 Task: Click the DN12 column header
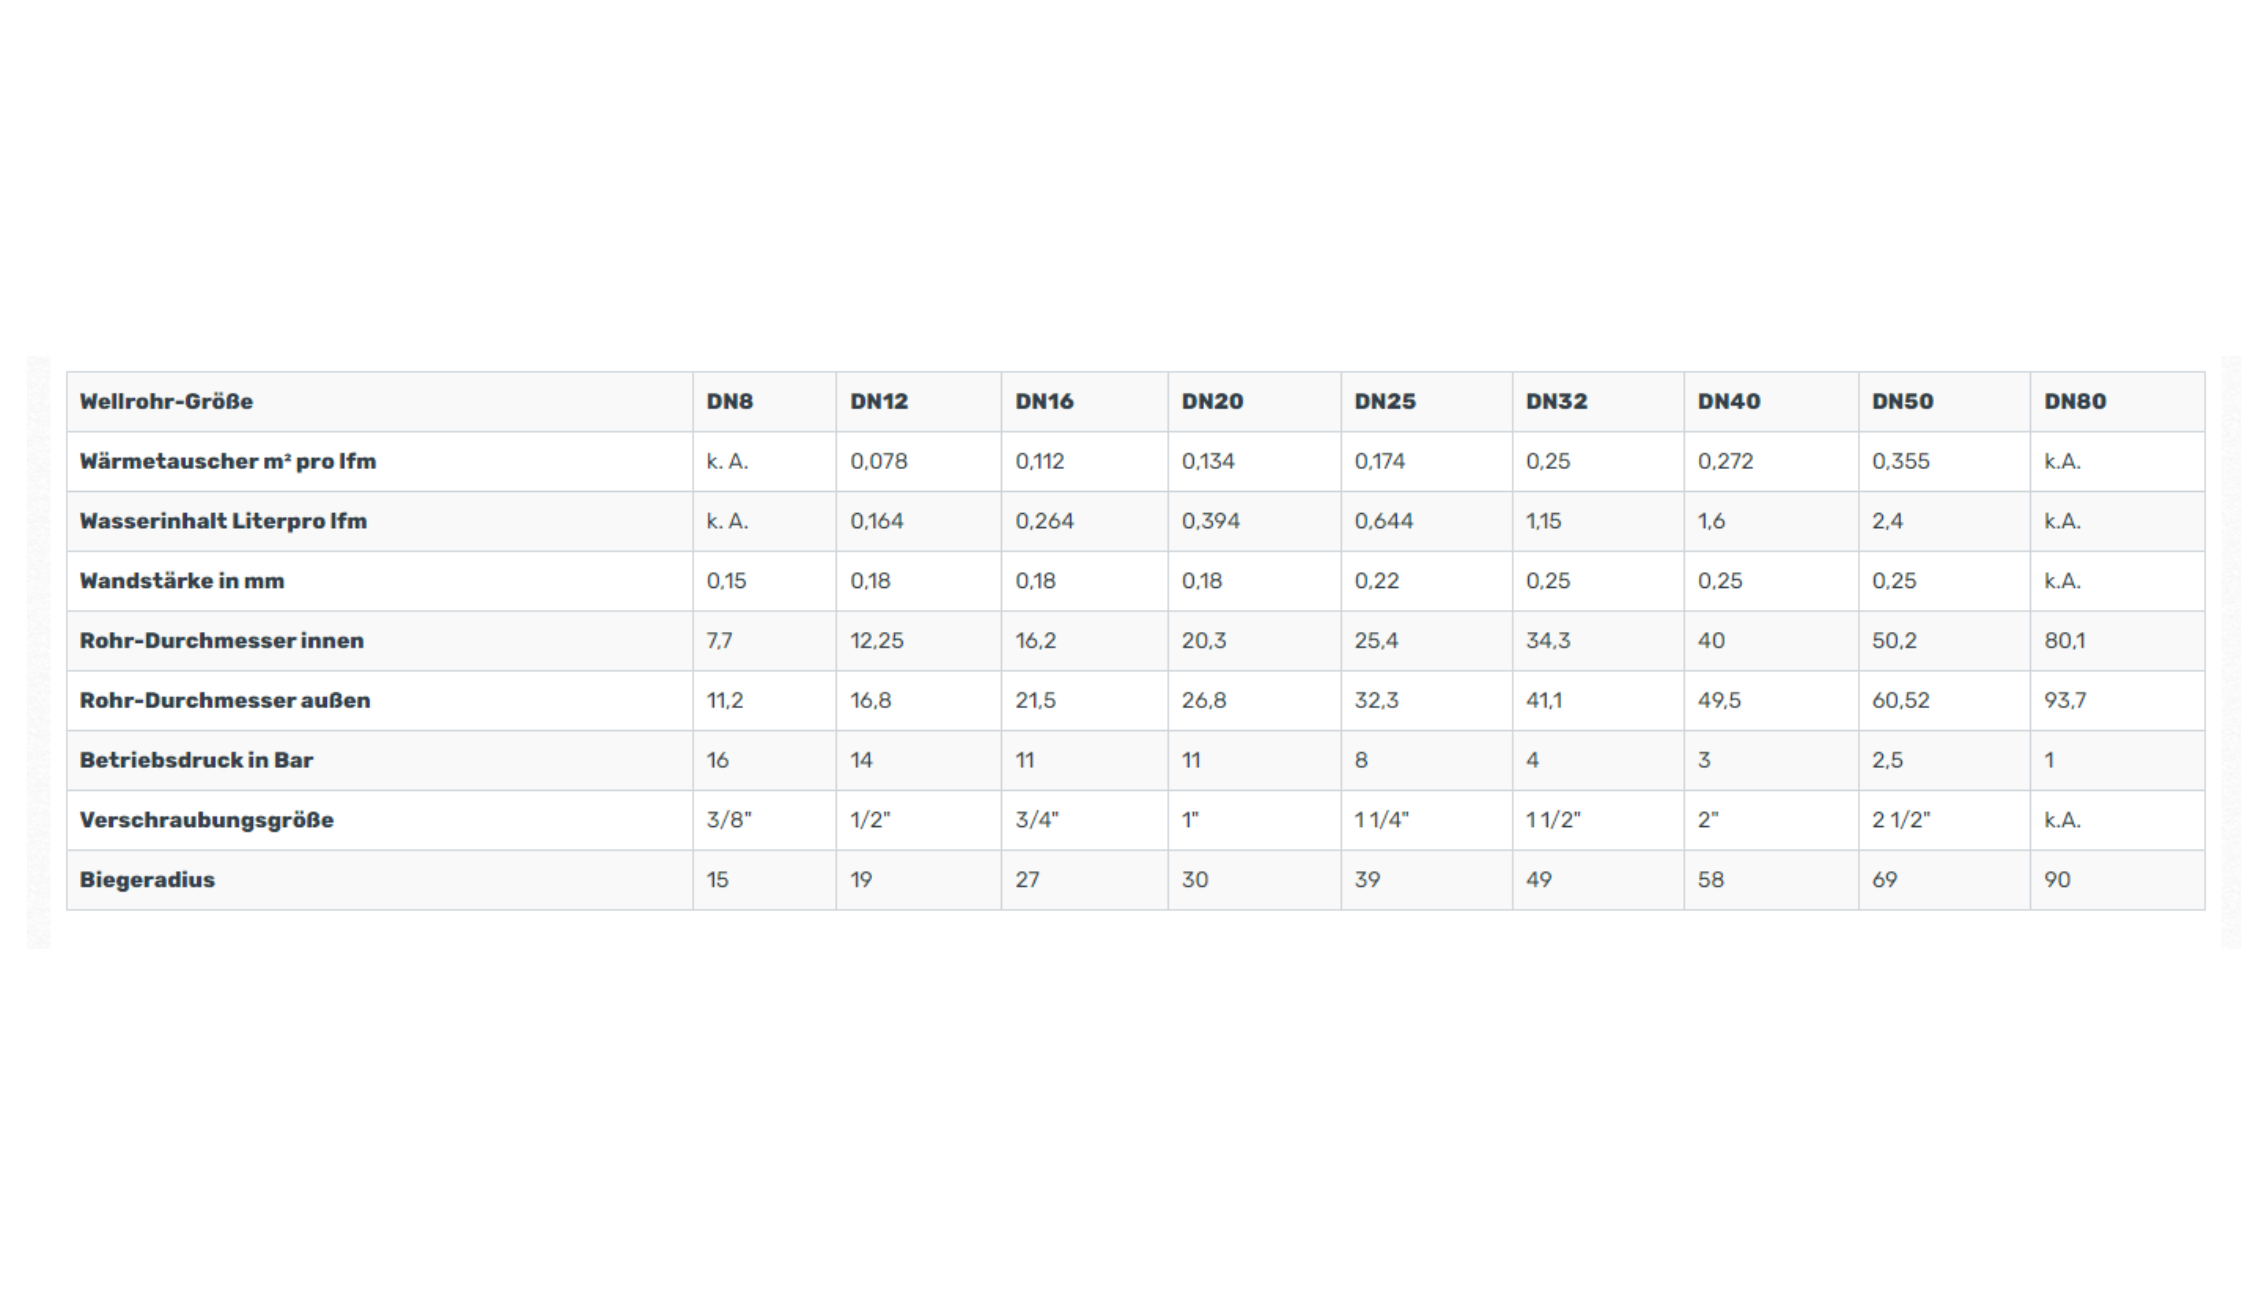click(878, 402)
